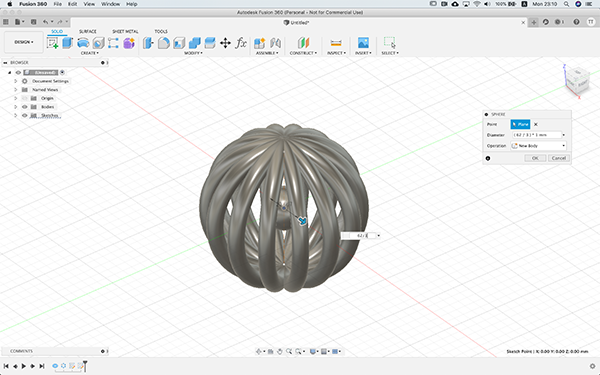Open the Design workspace dropdown
Screen dimensions: 600x375
tap(24, 42)
